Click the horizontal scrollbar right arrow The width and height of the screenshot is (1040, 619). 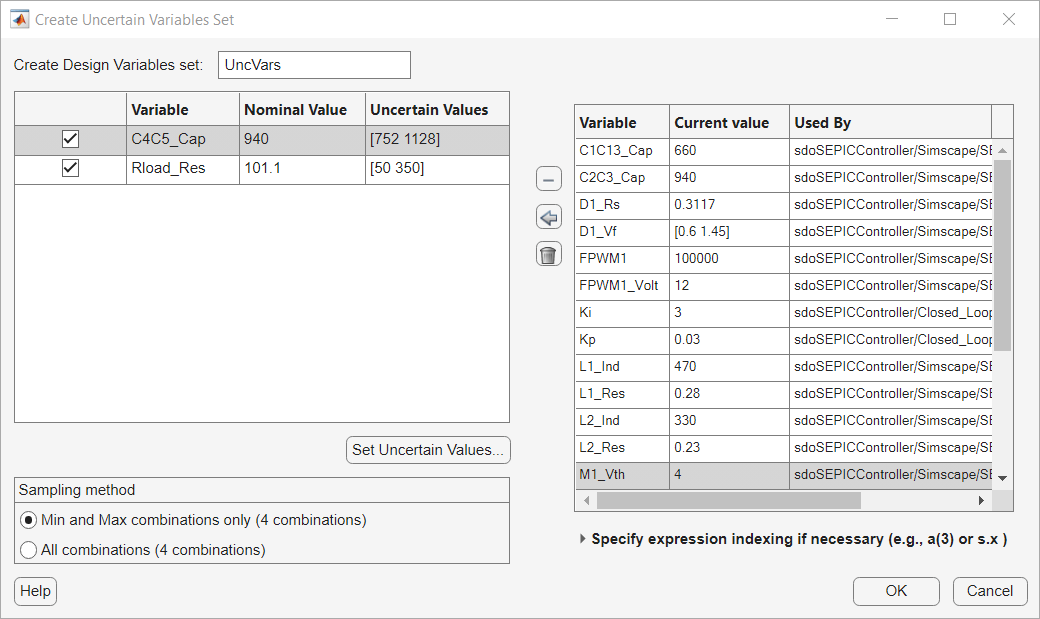pyautogui.click(x=982, y=500)
